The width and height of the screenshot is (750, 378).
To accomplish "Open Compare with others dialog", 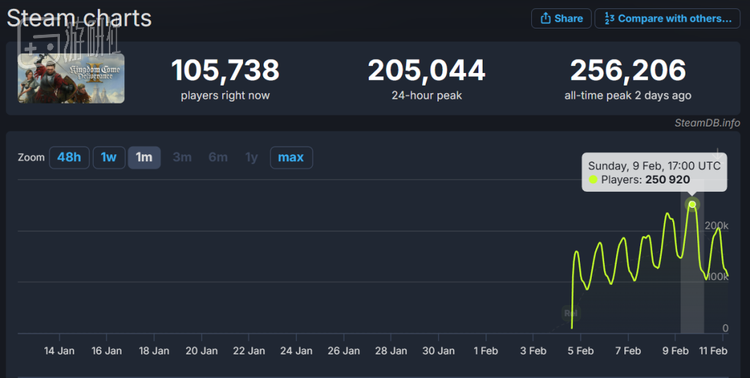I will (x=667, y=19).
